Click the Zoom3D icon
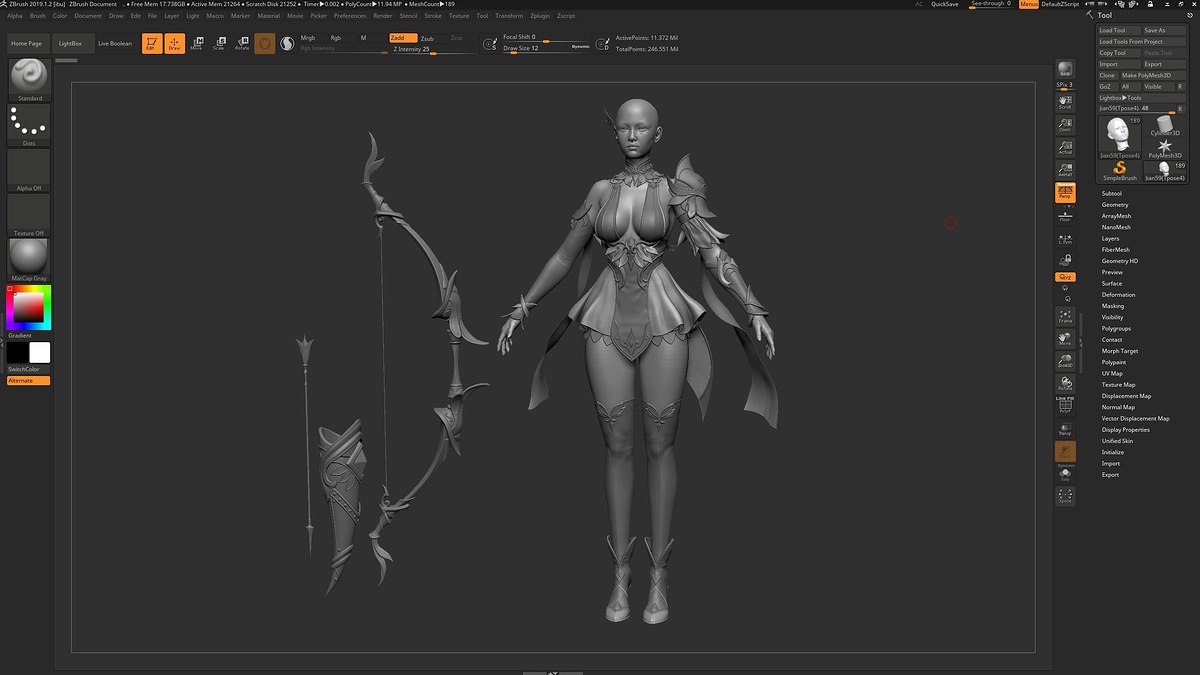This screenshot has width=1200, height=675. pyautogui.click(x=1066, y=360)
